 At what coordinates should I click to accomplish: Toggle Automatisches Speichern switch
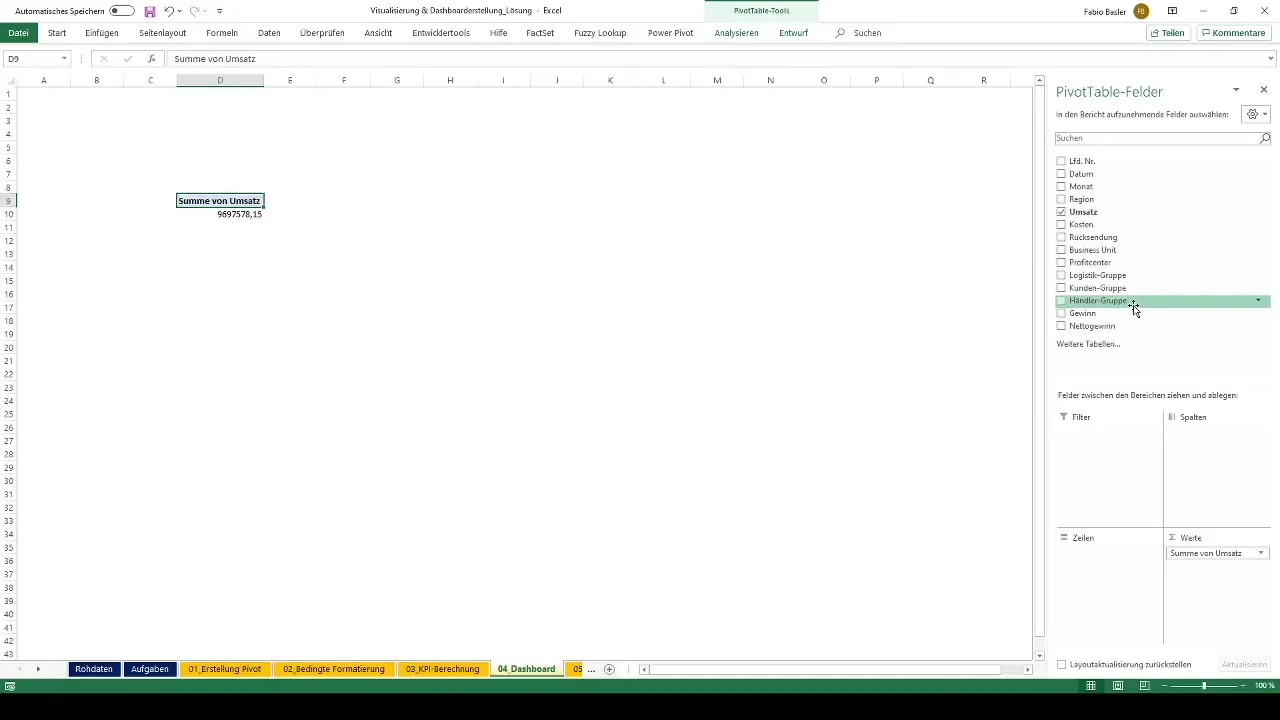tap(122, 11)
